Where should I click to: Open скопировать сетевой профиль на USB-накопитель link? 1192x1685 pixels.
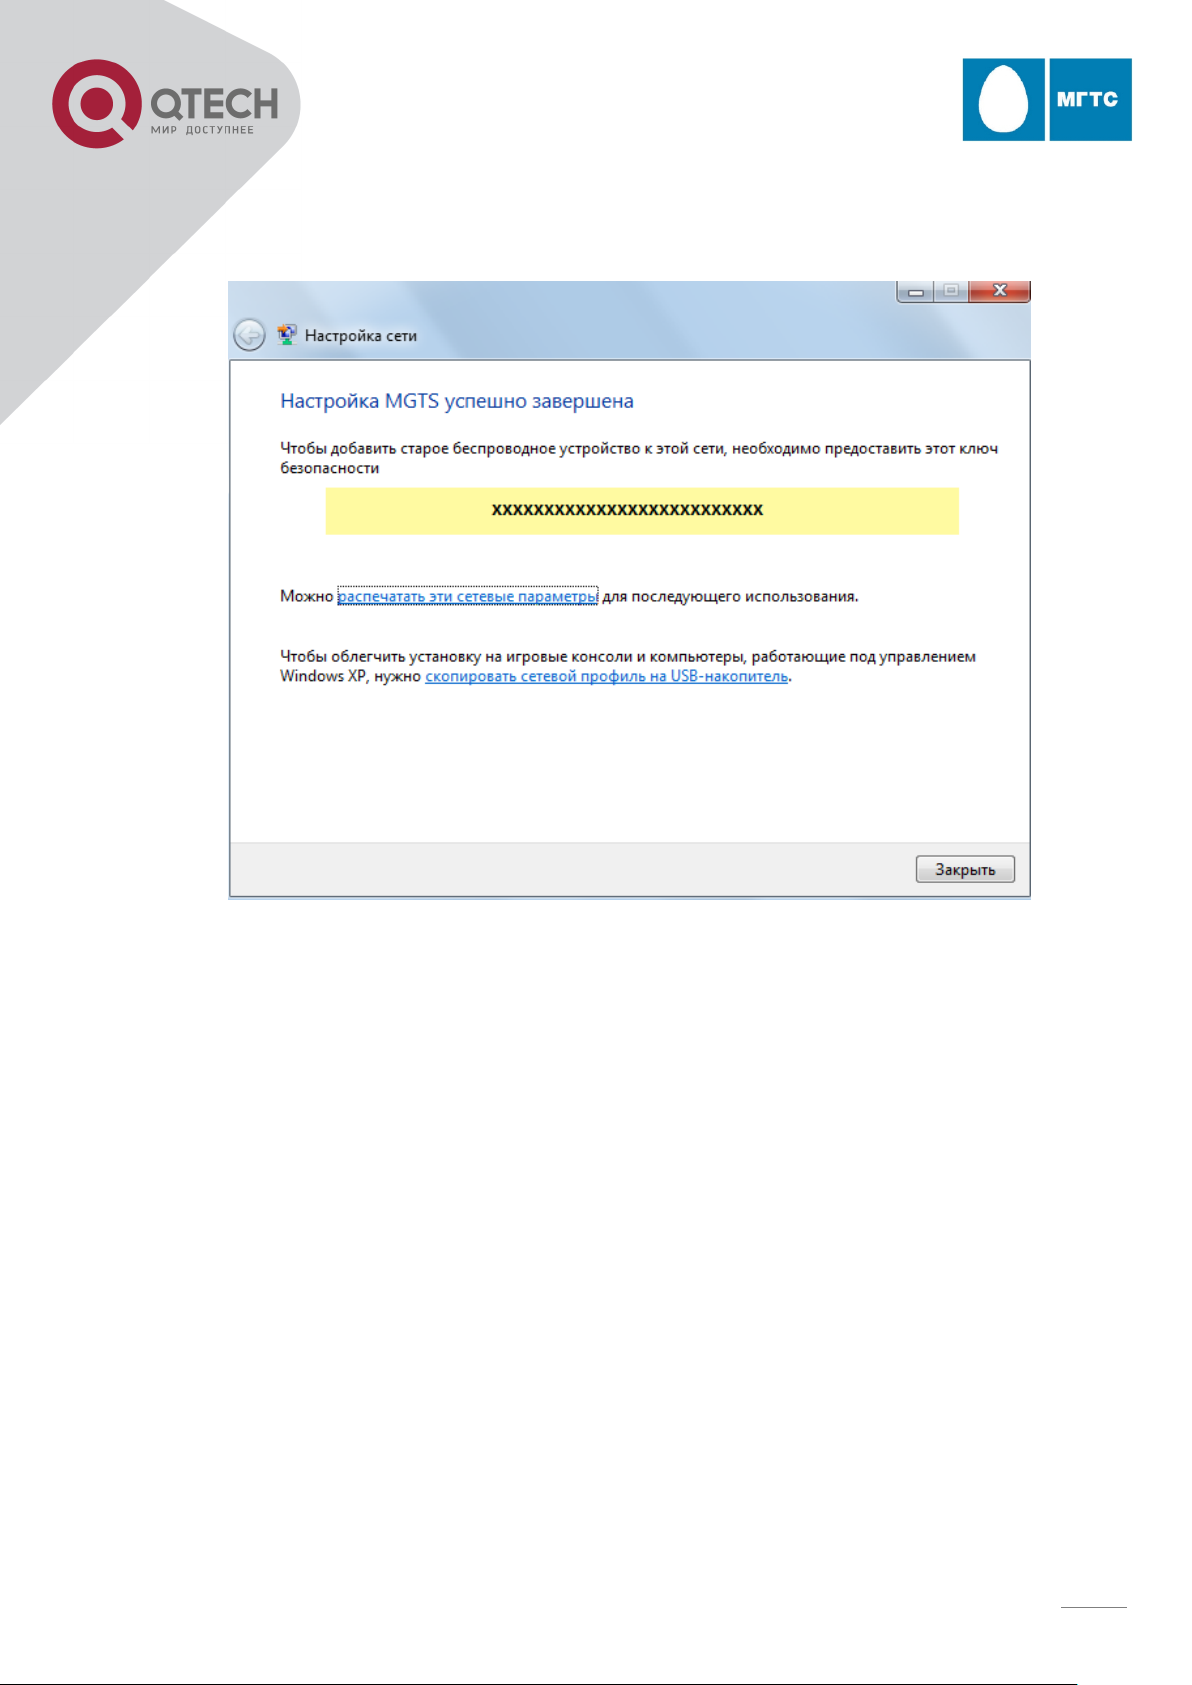point(607,676)
